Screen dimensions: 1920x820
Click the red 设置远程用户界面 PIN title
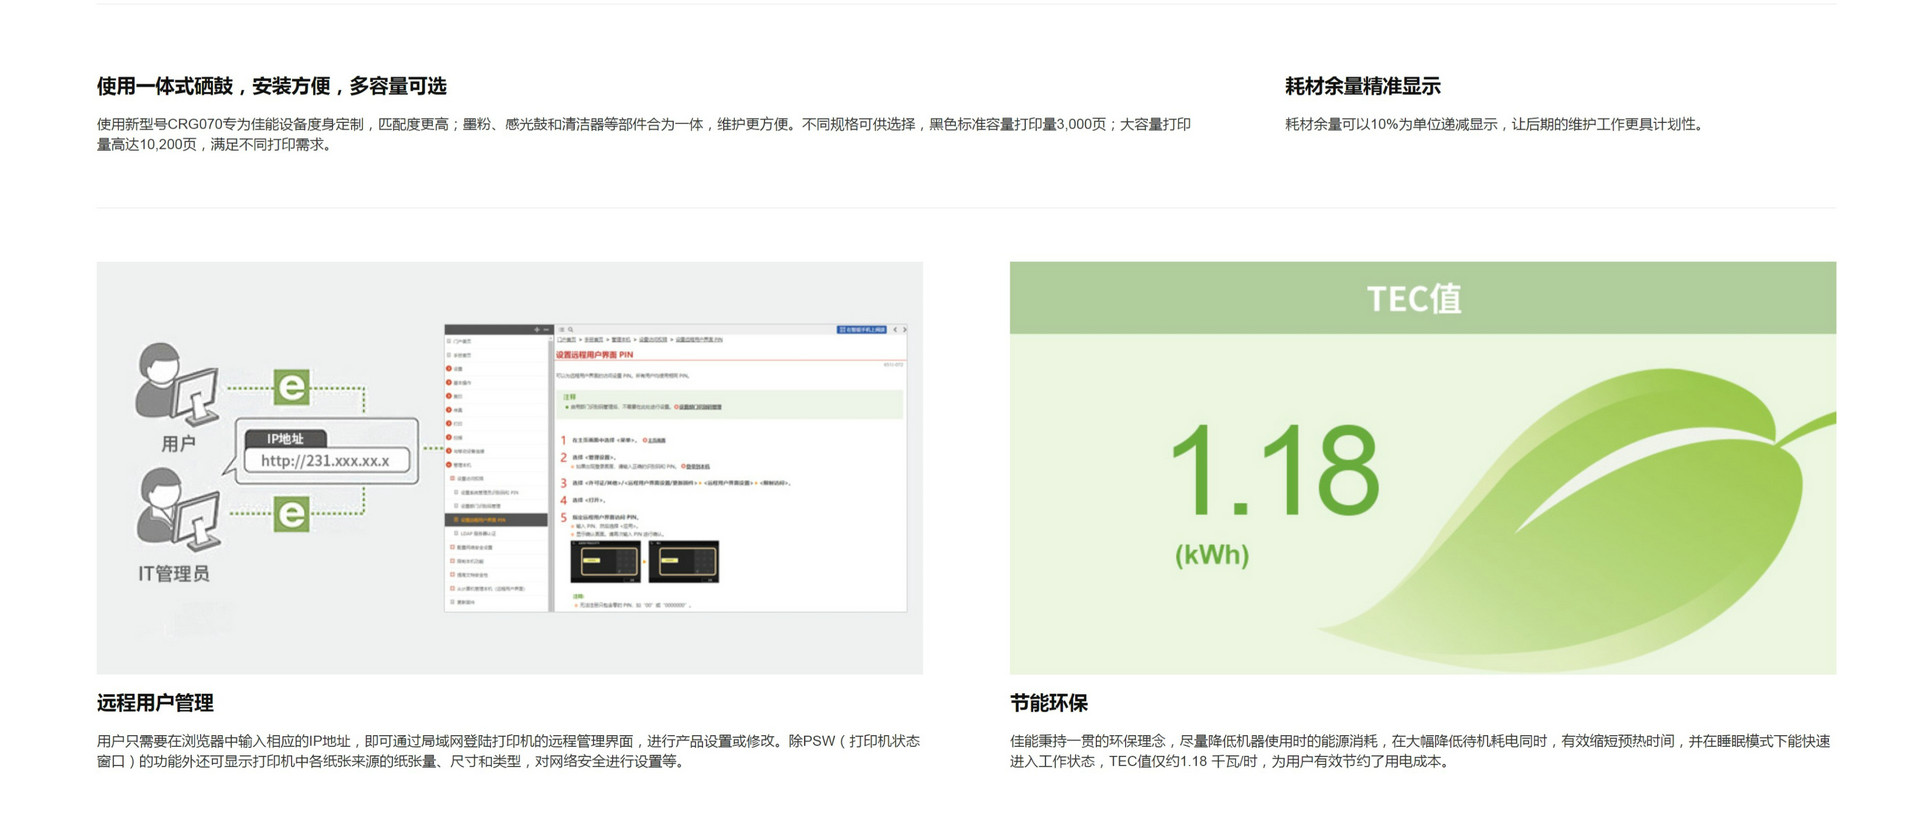pos(595,354)
